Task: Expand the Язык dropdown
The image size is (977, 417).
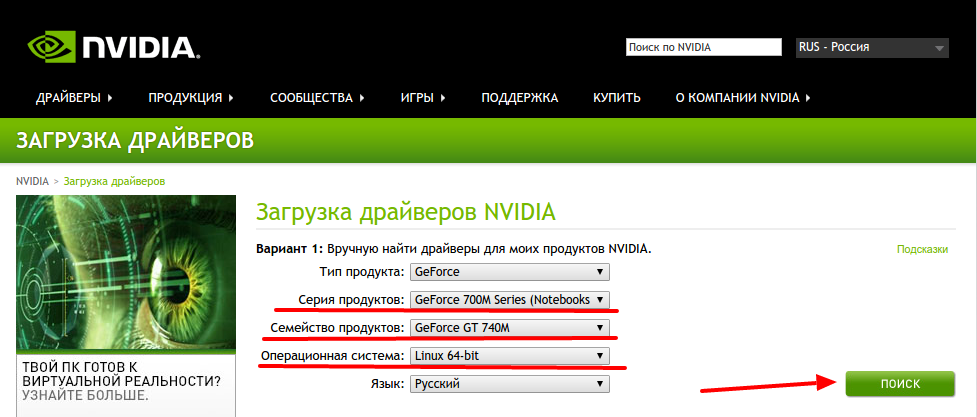Action: 509,383
